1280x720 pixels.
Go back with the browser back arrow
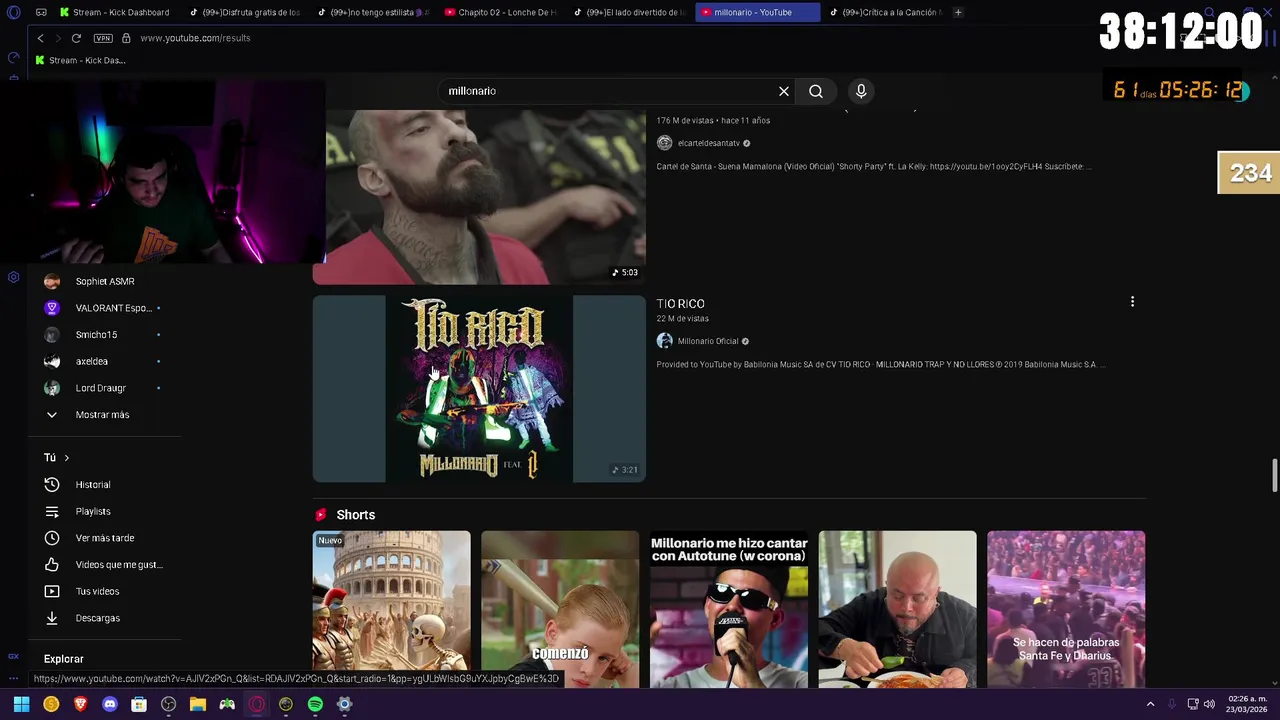click(40, 38)
